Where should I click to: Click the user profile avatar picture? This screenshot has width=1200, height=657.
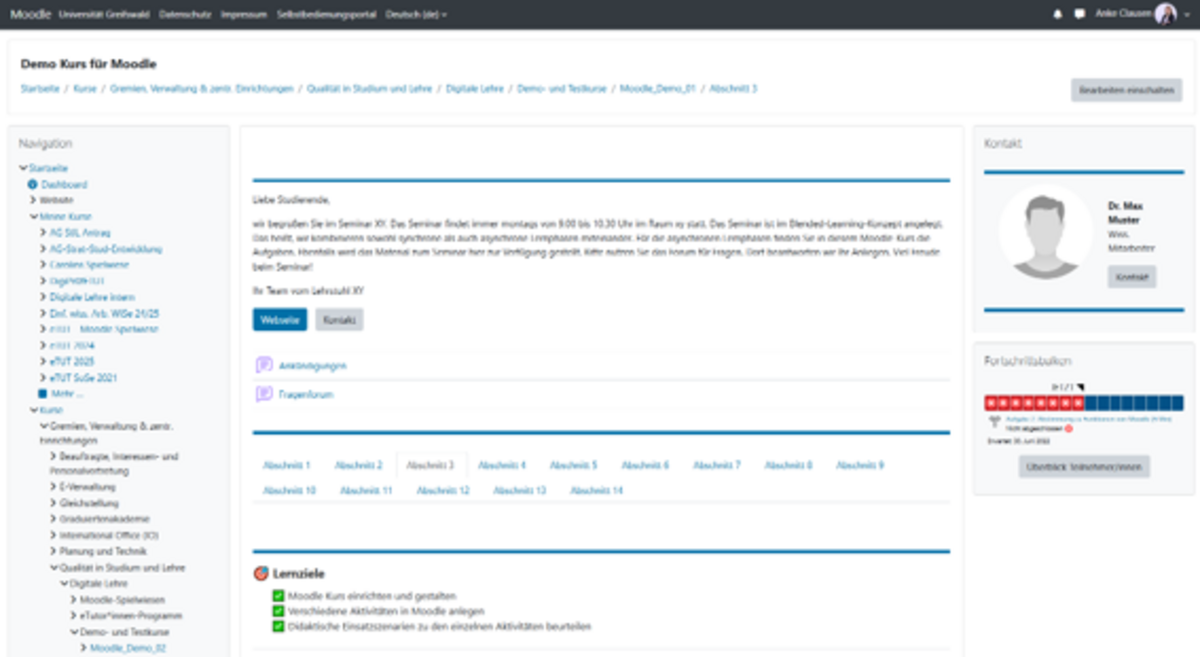pyautogui.click(x=1165, y=14)
